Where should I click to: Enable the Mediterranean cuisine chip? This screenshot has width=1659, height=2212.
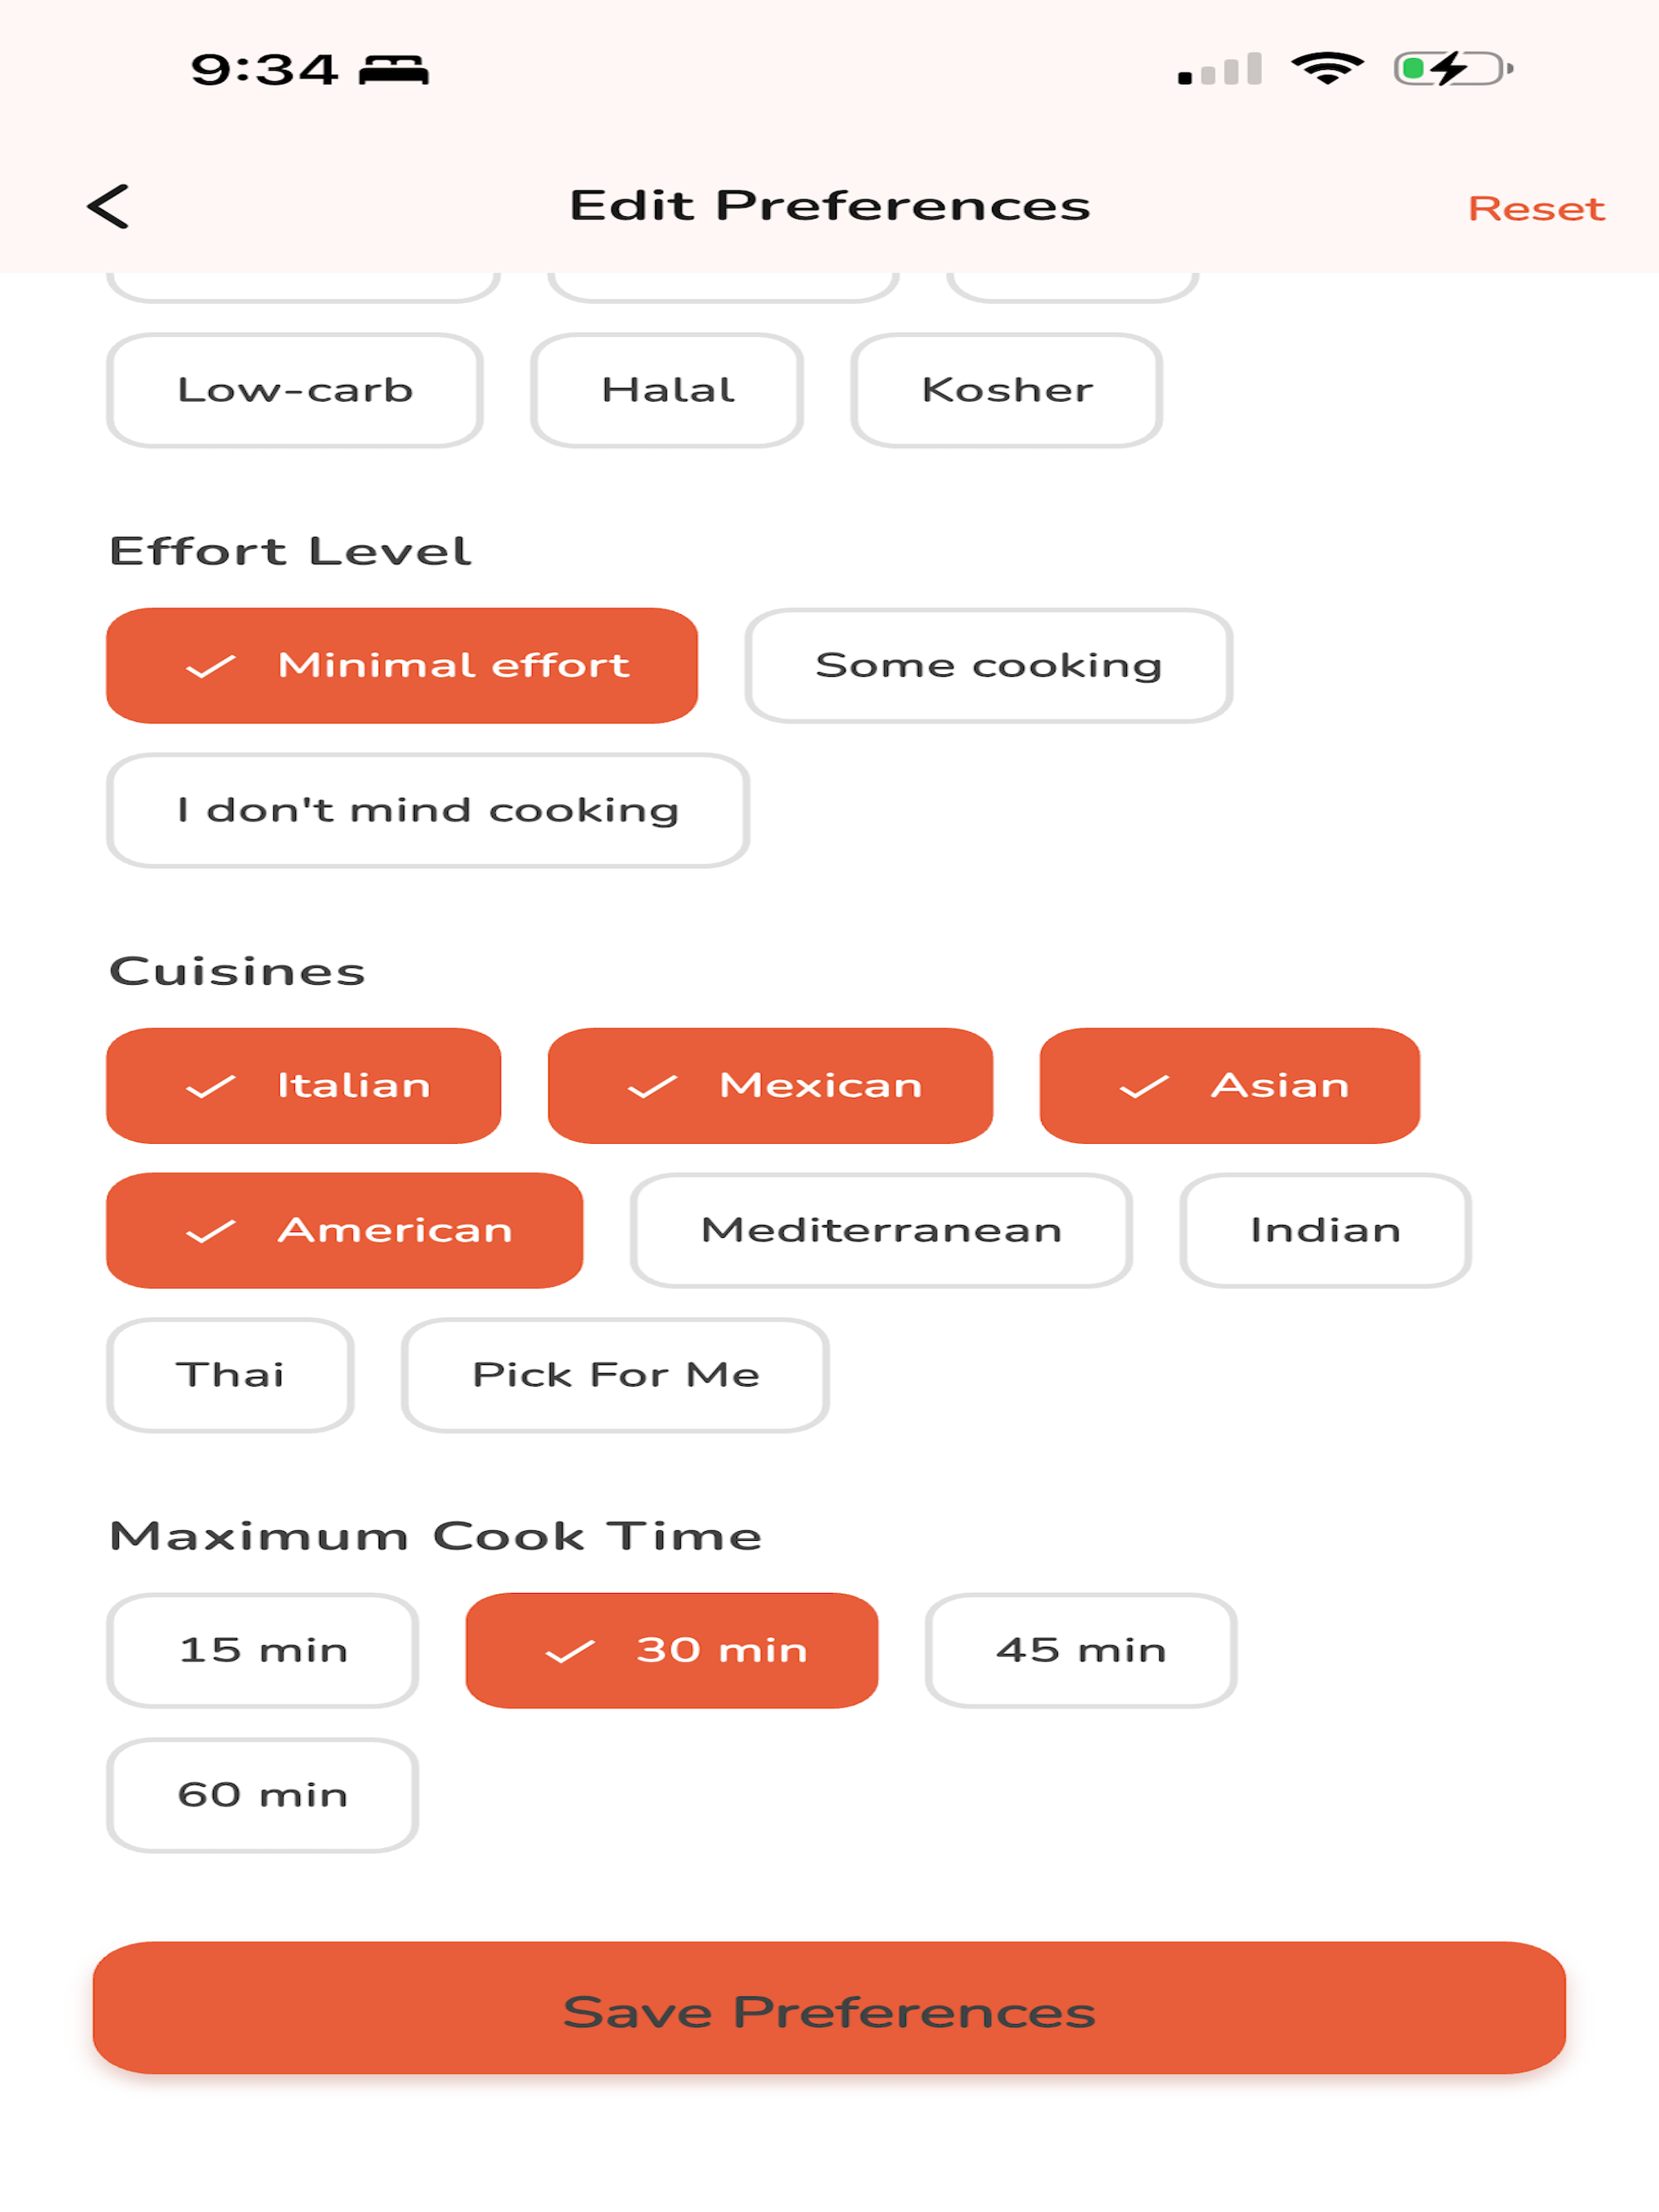pyautogui.click(x=881, y=1230)
